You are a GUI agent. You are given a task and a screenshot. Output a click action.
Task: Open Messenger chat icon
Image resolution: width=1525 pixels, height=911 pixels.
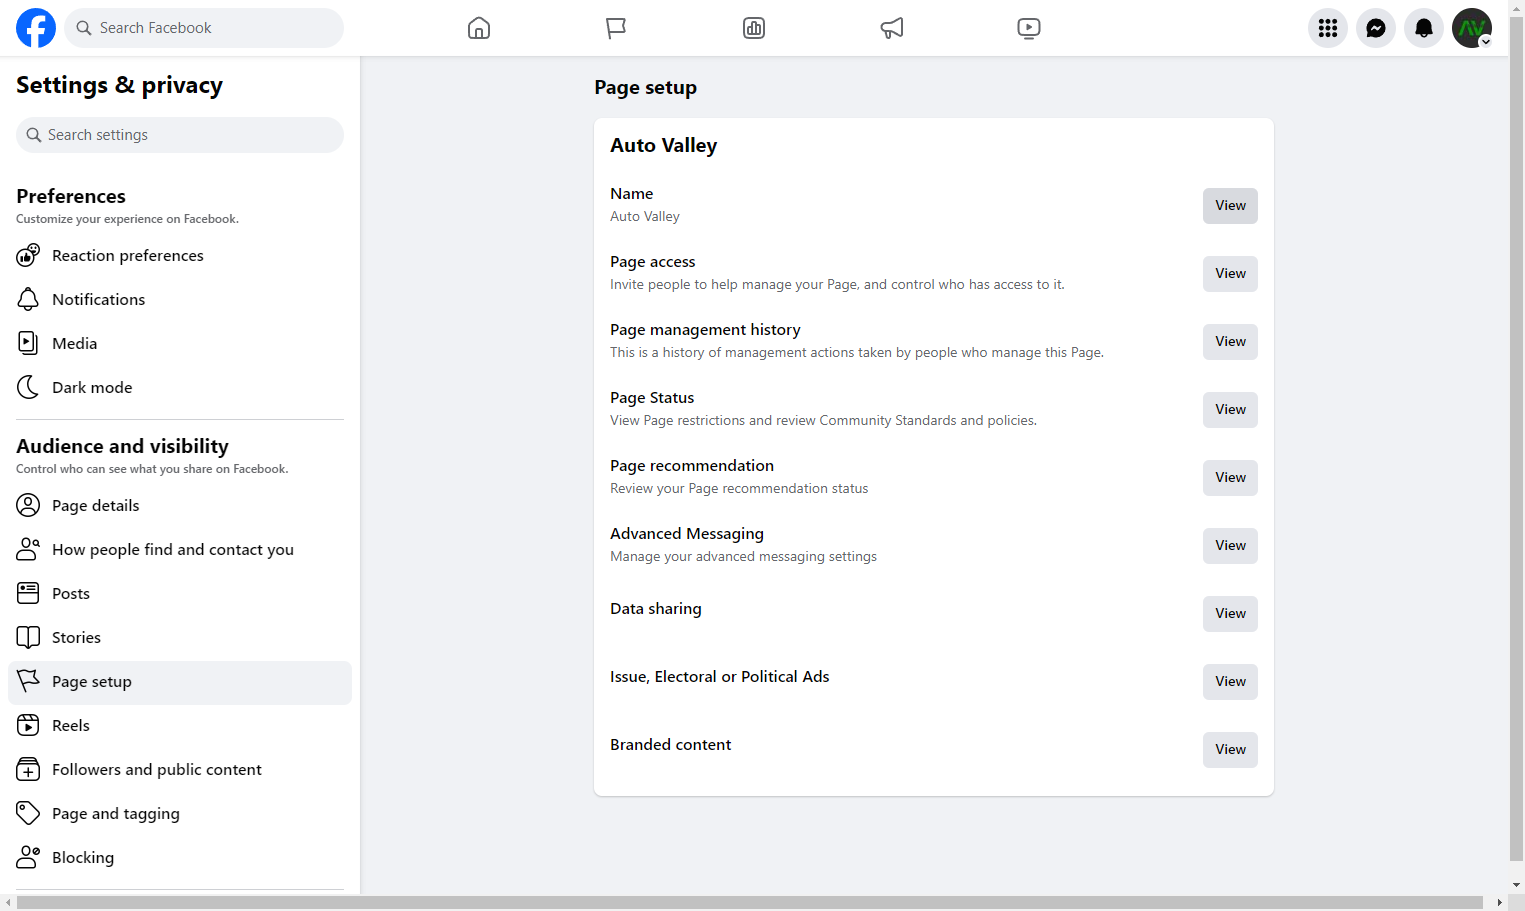1376,28
